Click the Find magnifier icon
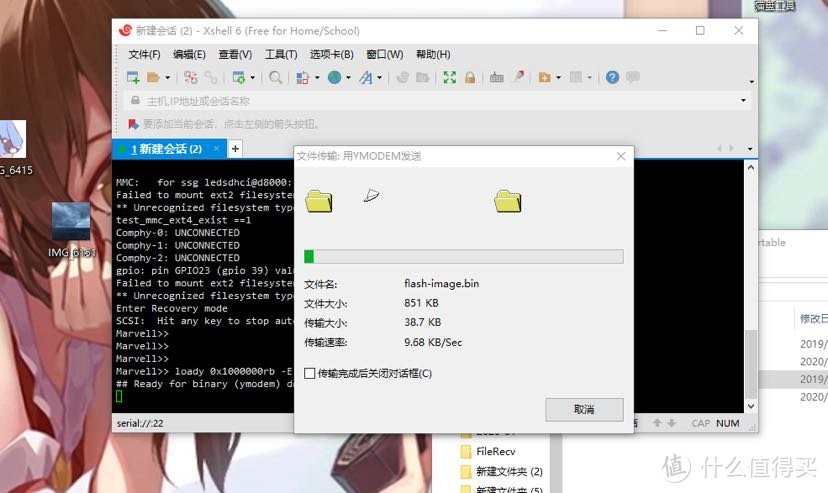 [275, 78]
